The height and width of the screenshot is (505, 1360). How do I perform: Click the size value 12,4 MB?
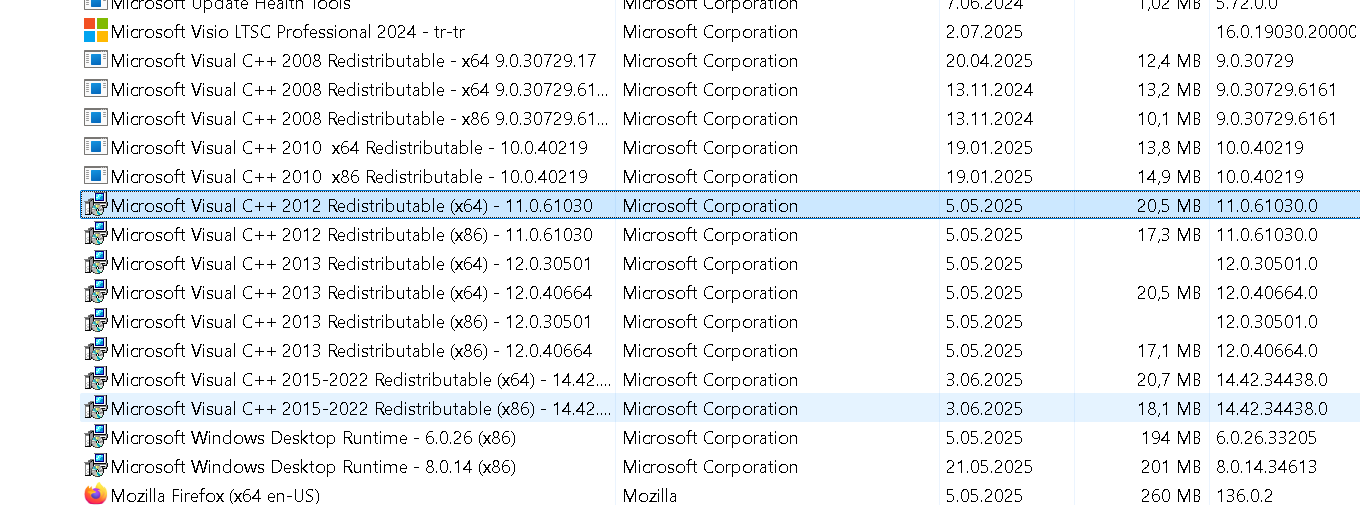click(x=1169, y=61)
